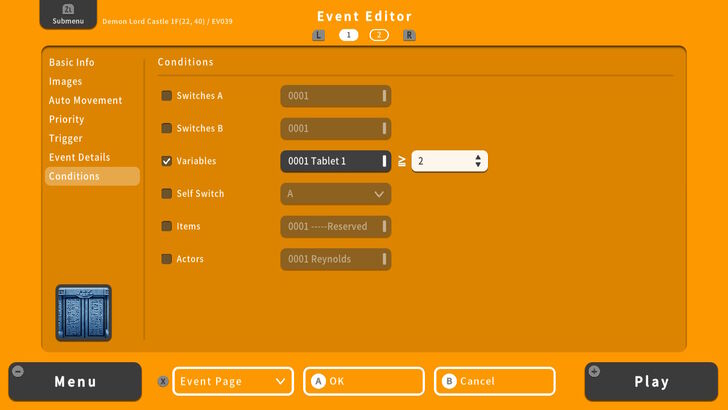Open the Submenu button
This screenshot has width=728, height=410.
[x=68, y=15]
